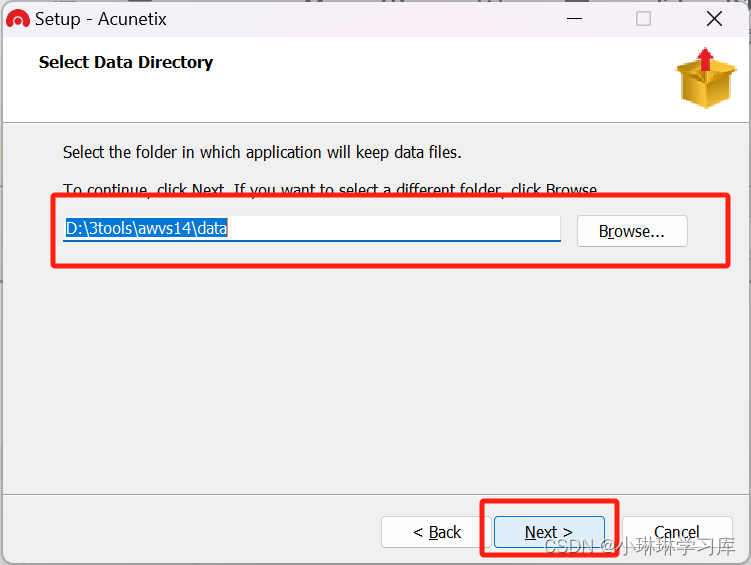751x565 pixels.
Task: Click the data directory path field
Action: pos(312,228)
